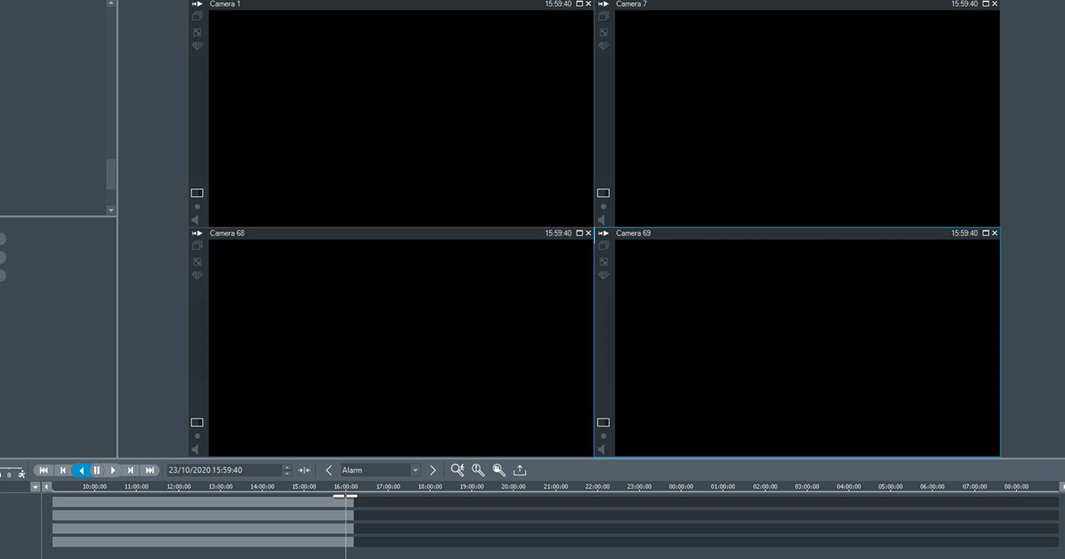Jump to the oldest recording
Image resolution: width=1065 pixels, height=559 pixels.
(43, 470)
